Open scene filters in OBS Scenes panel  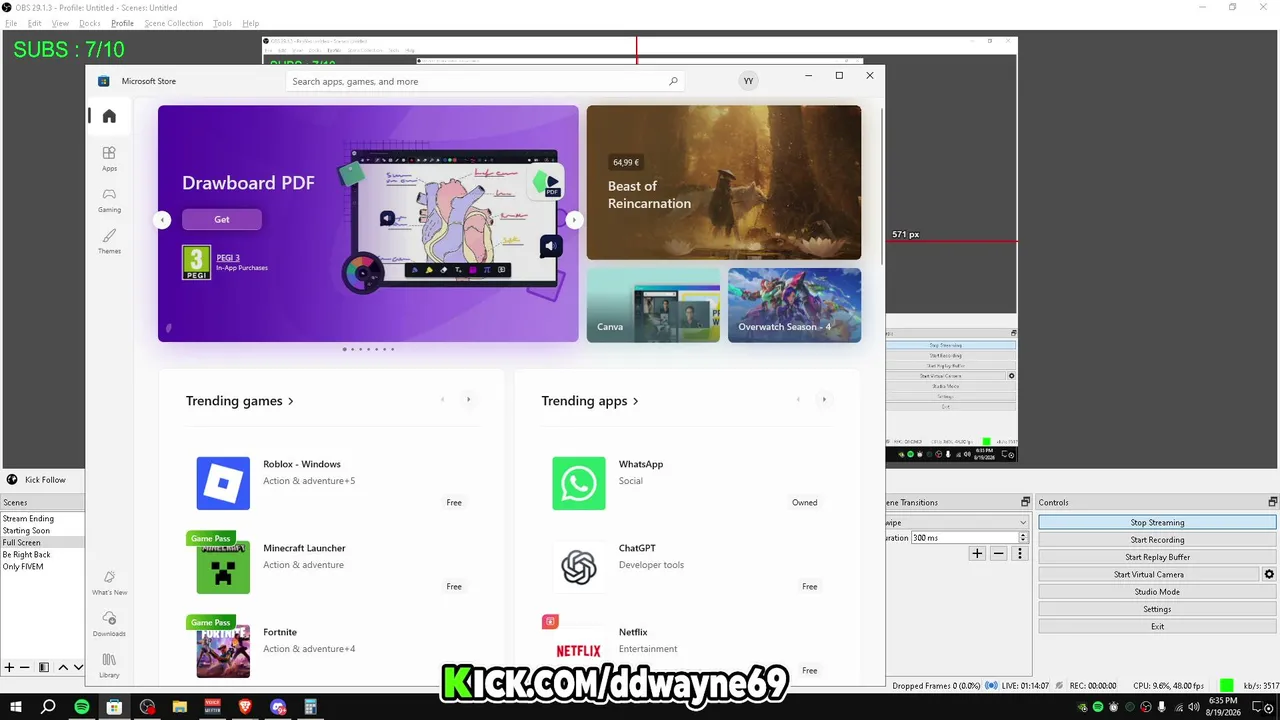[x=44, y=667]
